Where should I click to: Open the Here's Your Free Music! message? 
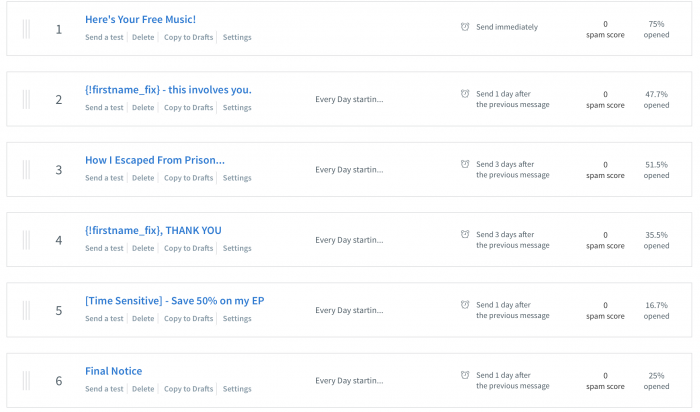point(140,20)
